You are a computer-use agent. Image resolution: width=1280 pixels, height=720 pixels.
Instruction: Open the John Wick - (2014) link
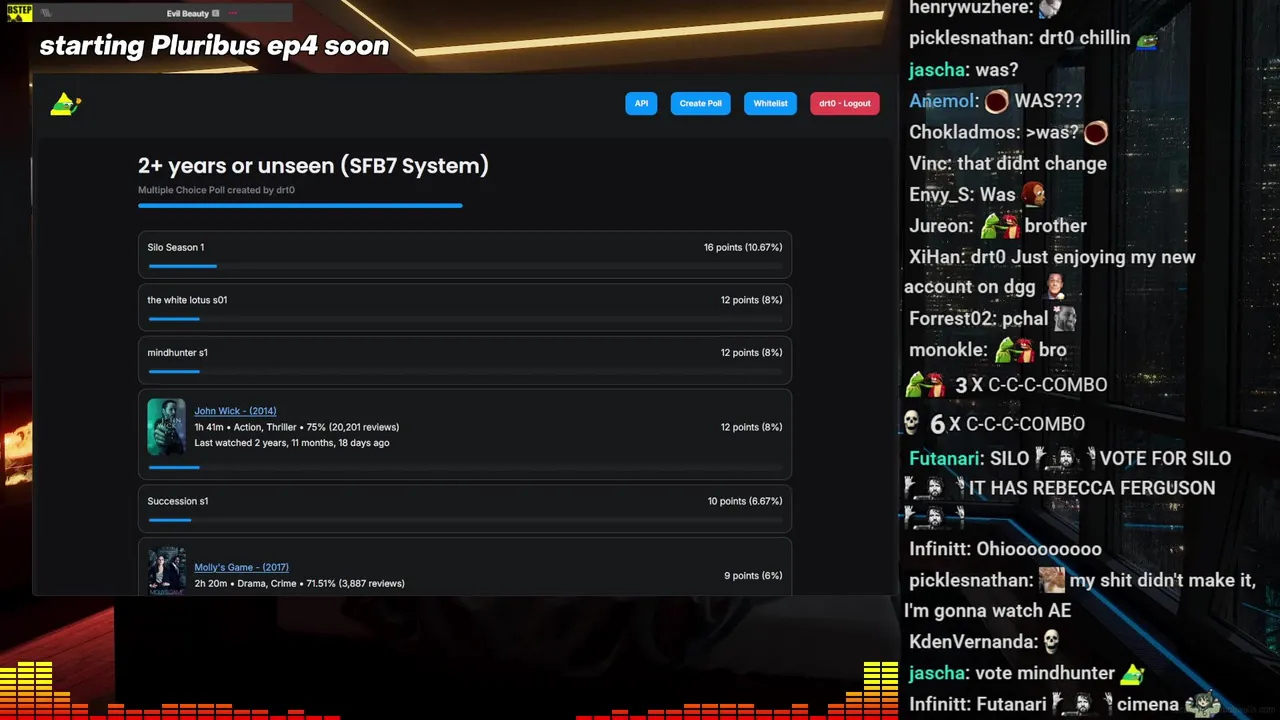click(x=235, y=411)
